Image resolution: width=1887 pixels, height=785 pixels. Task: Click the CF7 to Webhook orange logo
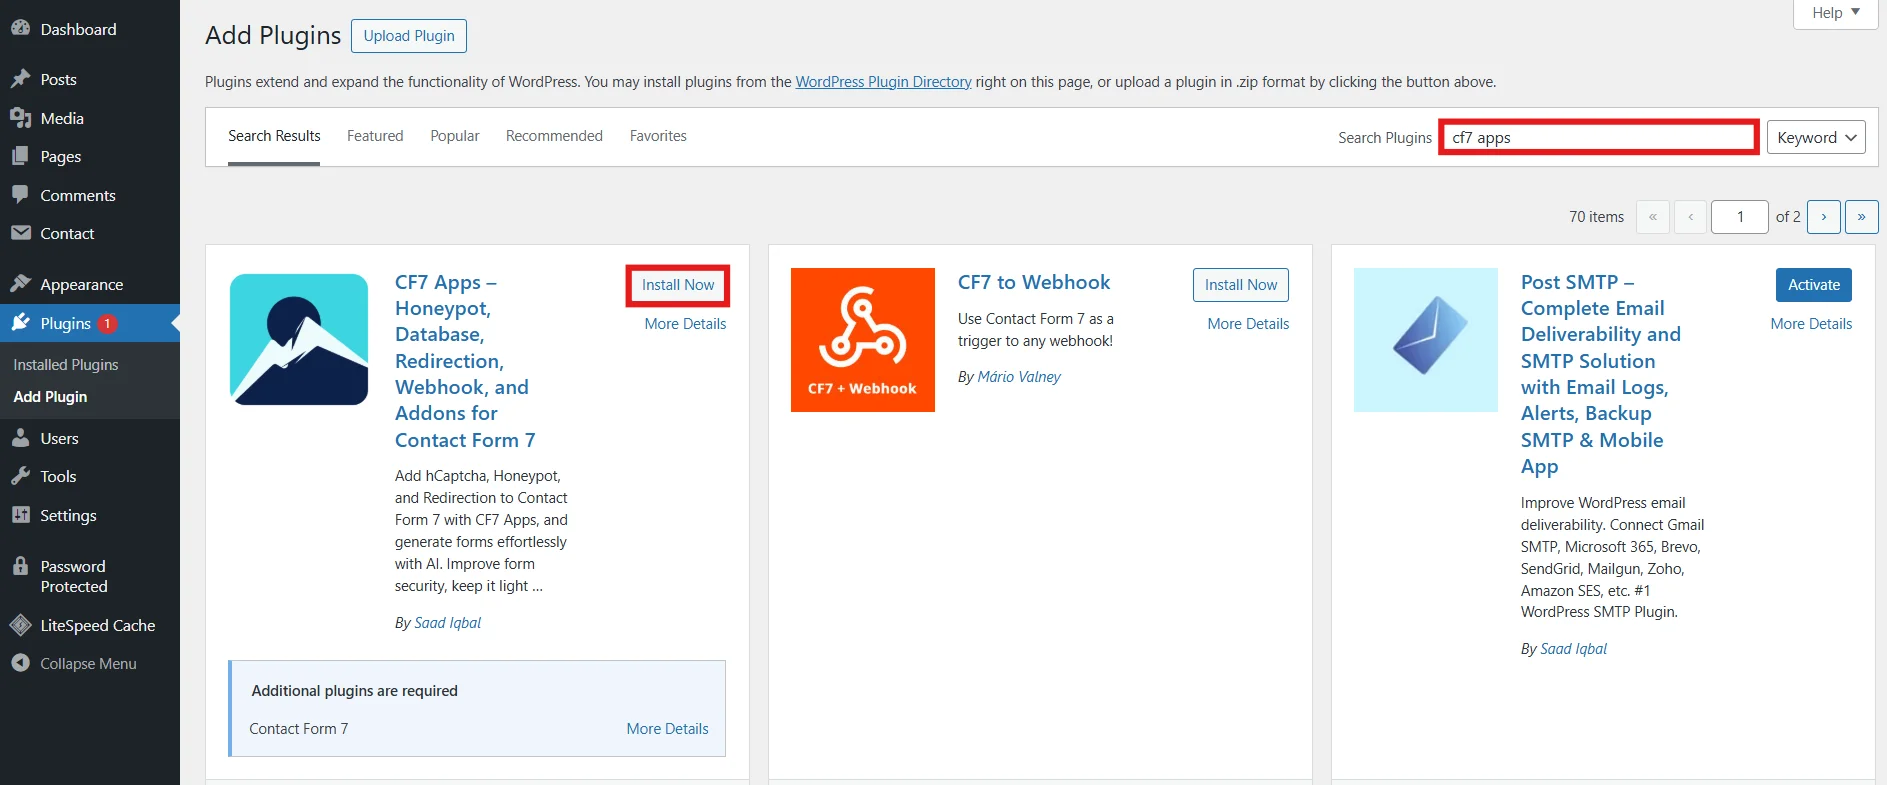click(x=863, y=340)
